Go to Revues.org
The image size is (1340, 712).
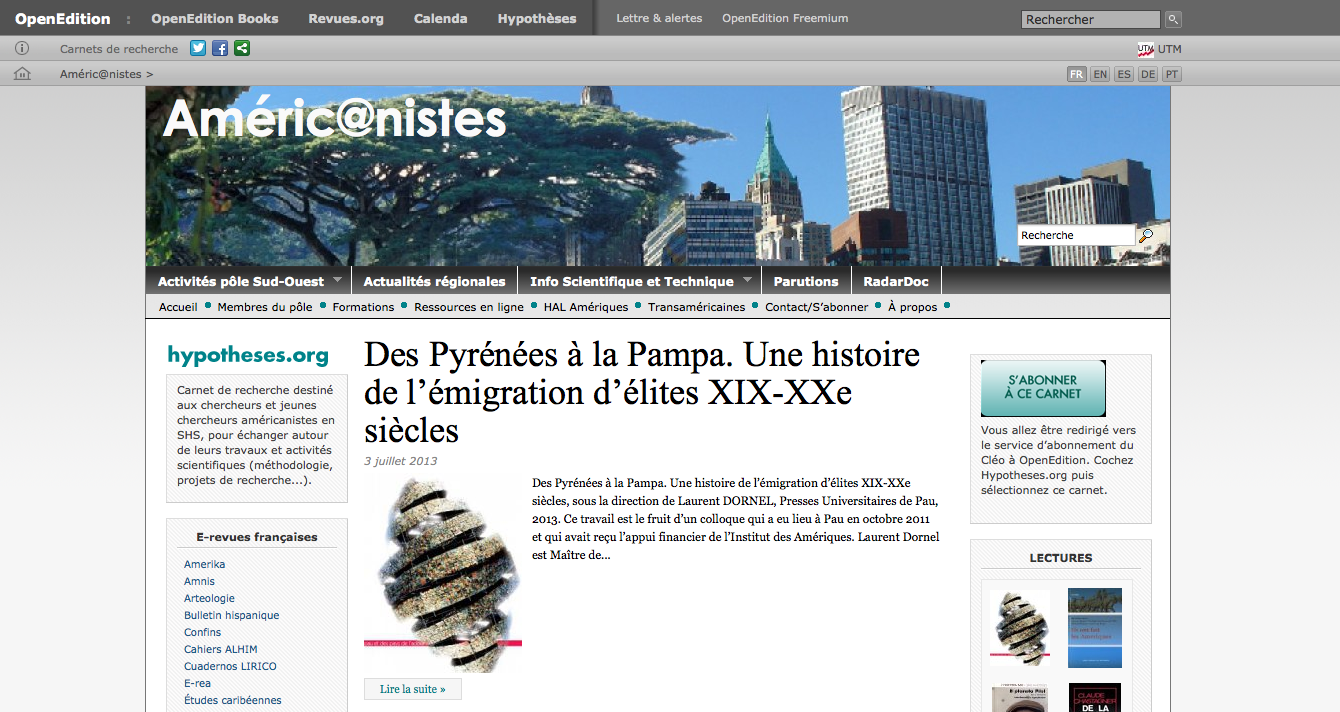[x=346, y=18]
